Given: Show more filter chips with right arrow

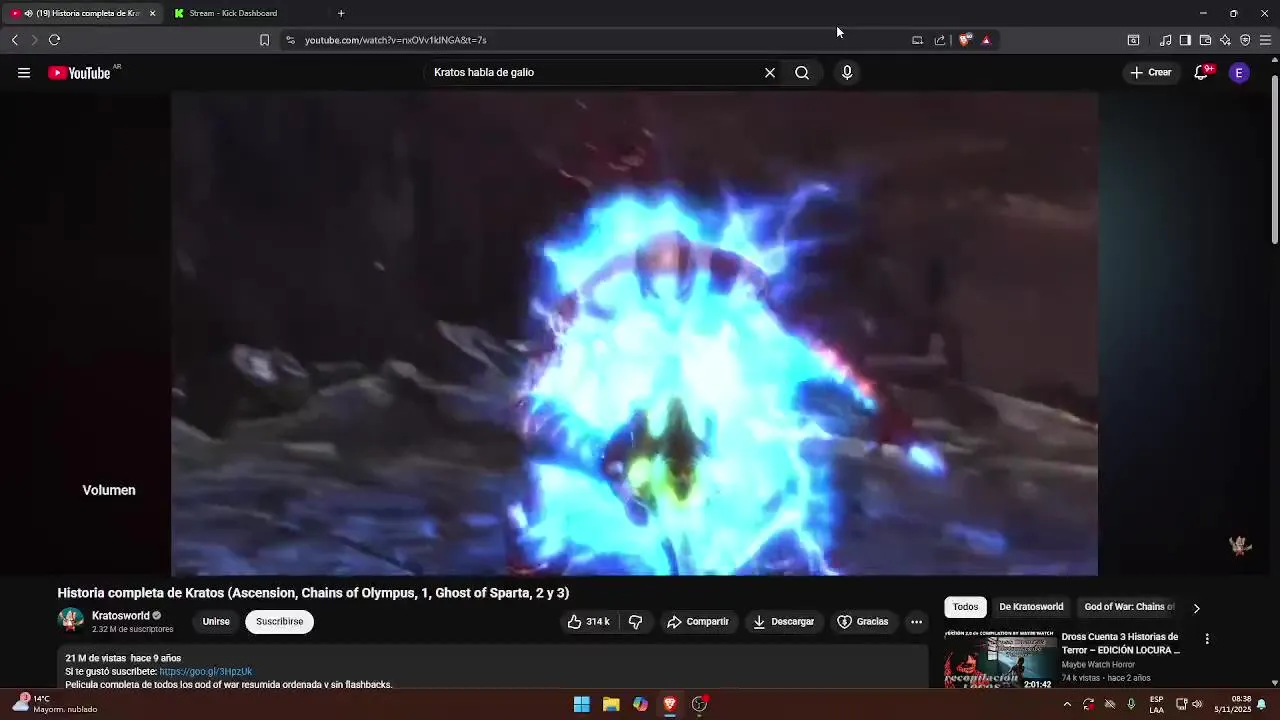Looking at the screenshot, I should coord(1196,608).
